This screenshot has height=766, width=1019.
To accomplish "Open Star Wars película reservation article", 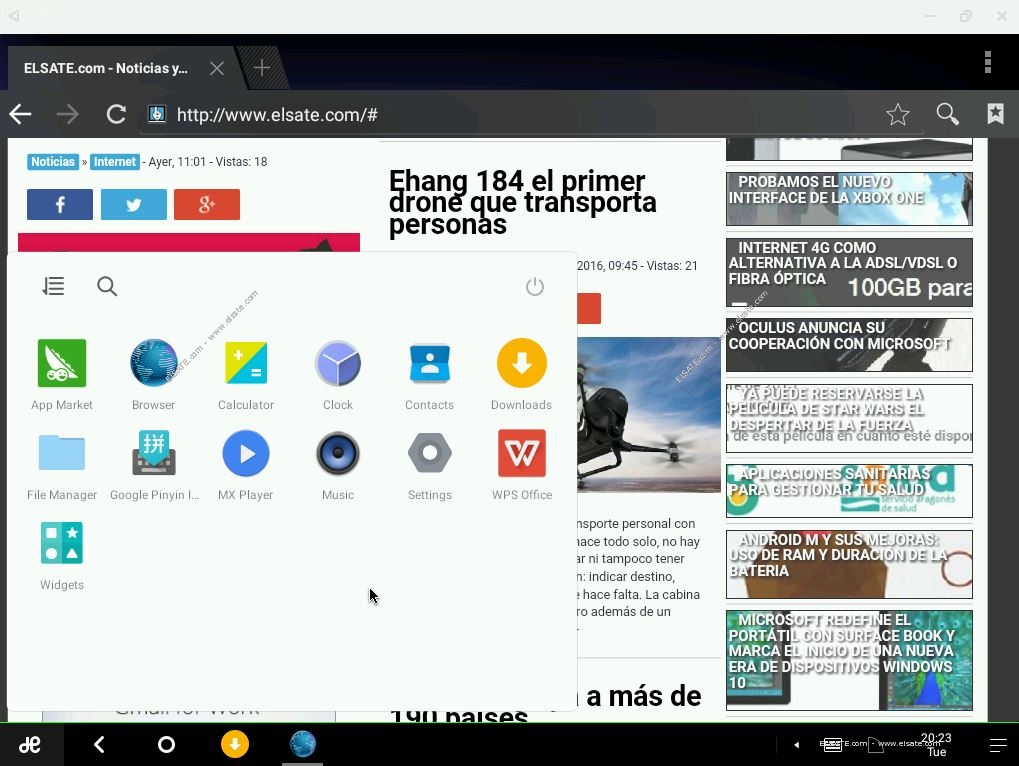I will (849, 418).
